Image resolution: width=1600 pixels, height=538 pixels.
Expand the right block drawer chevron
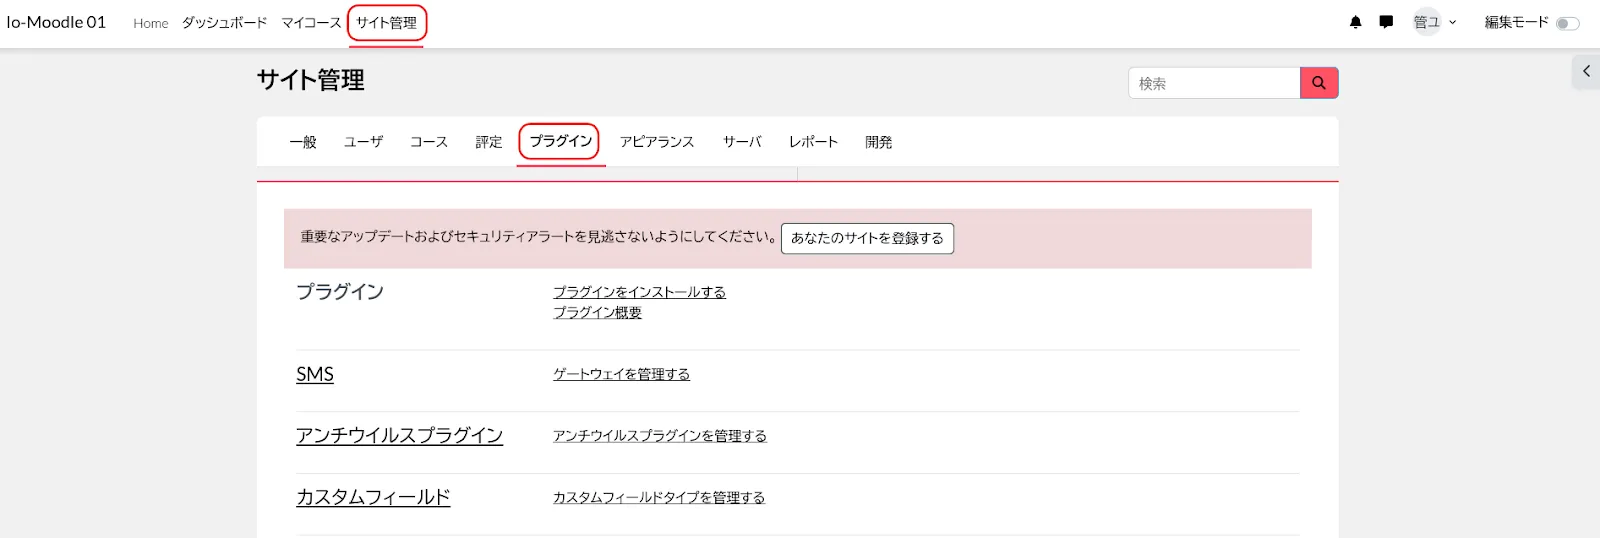click(x=1586, y=72)
